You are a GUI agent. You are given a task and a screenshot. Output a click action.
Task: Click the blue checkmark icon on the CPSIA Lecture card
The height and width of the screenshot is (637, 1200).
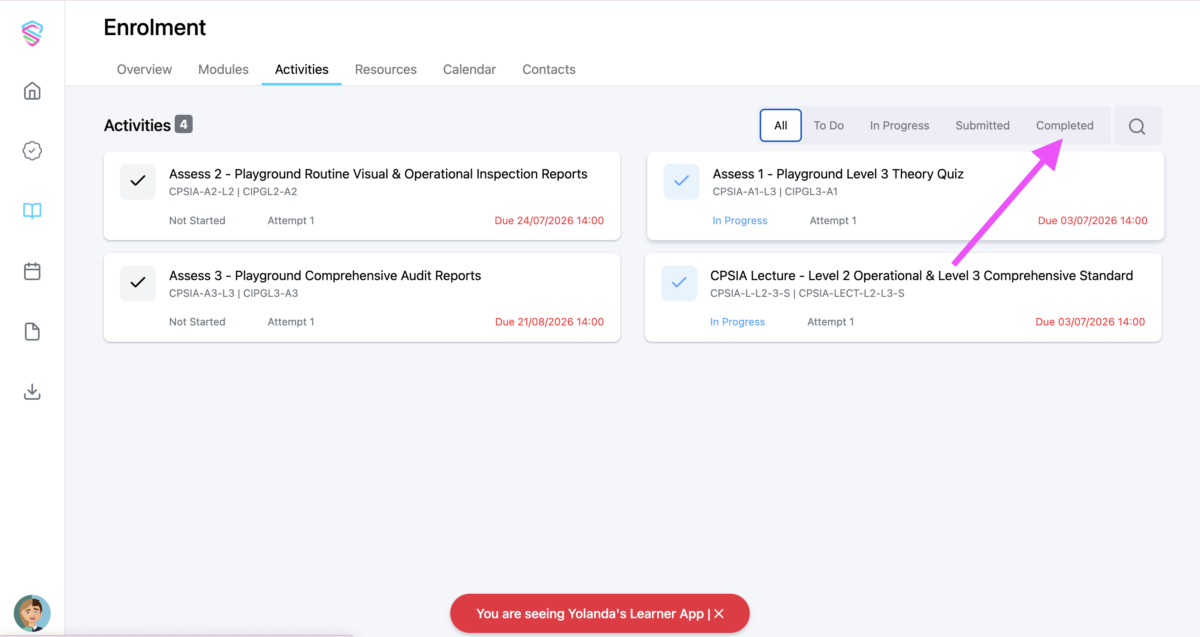click(x=679, y=283)
